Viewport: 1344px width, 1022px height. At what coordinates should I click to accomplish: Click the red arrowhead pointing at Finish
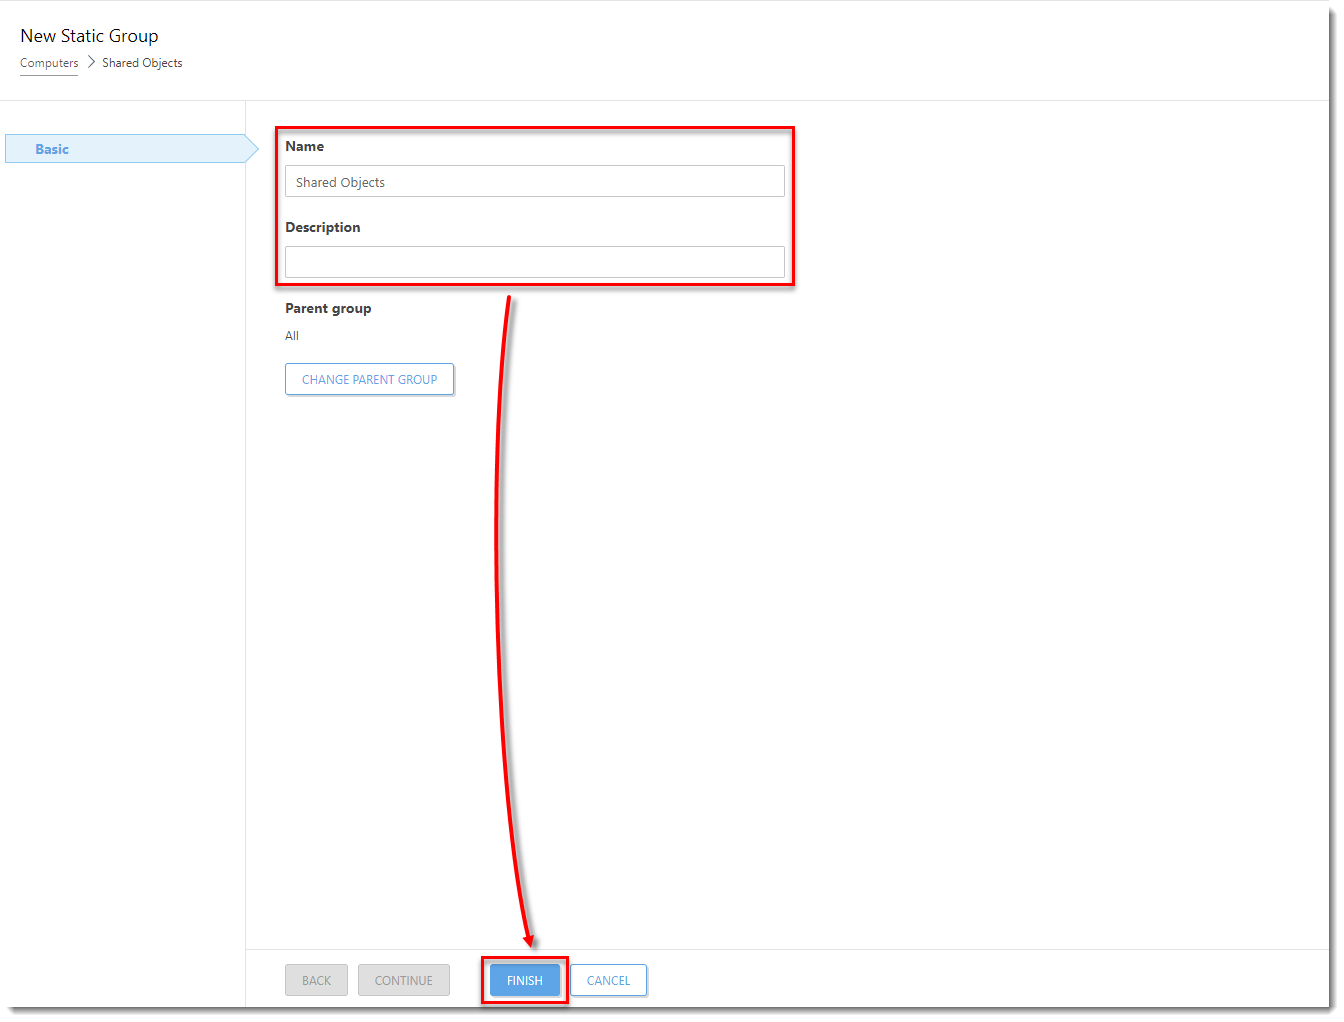pos(529,940)
